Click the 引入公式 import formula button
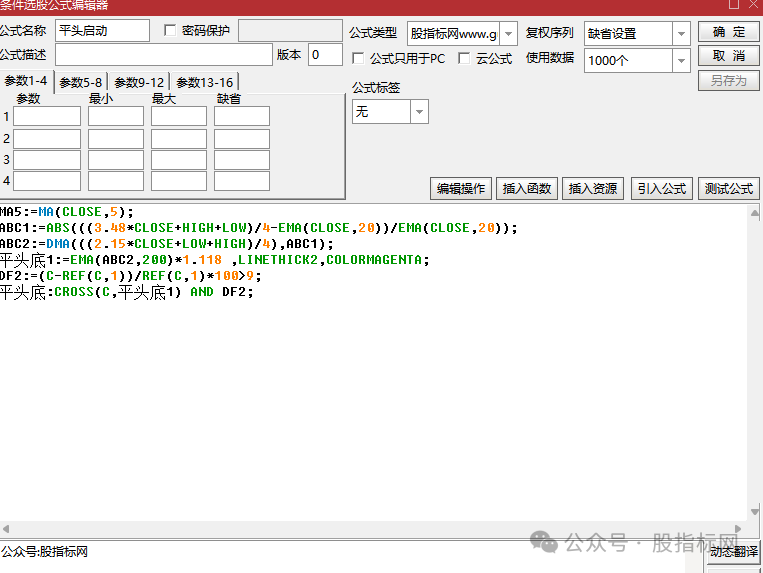 coord(662,188)
